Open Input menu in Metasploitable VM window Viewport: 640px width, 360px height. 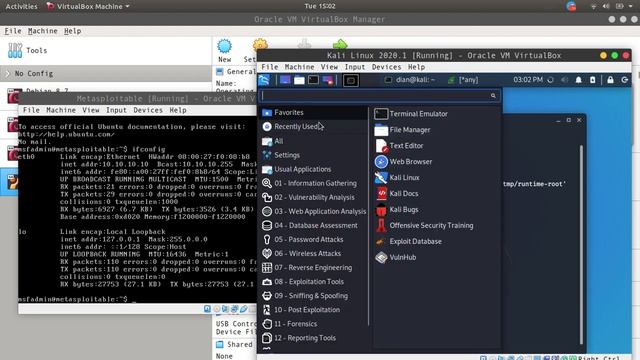point(116,110)
